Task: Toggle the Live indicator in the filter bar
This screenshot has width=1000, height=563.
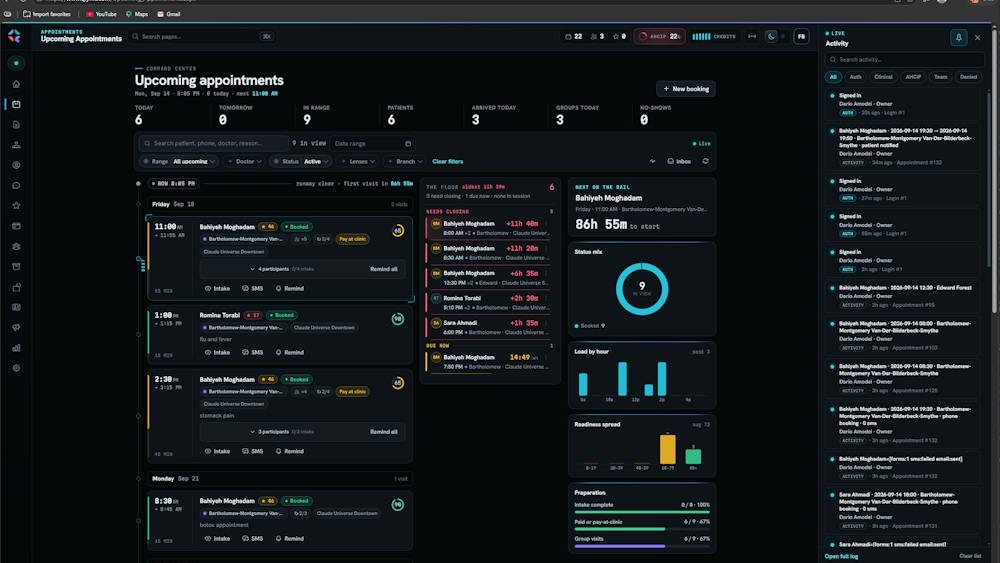Action: [x=702, y=143]
